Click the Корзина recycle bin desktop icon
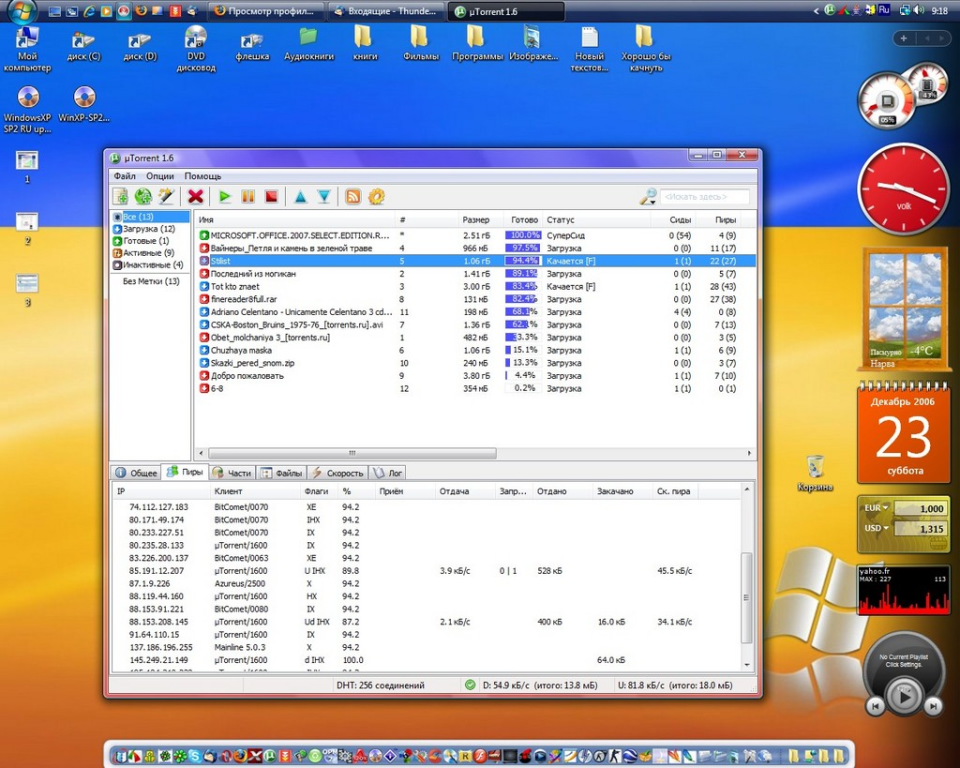Screen dimensions: 960x768 pos(815,474)
